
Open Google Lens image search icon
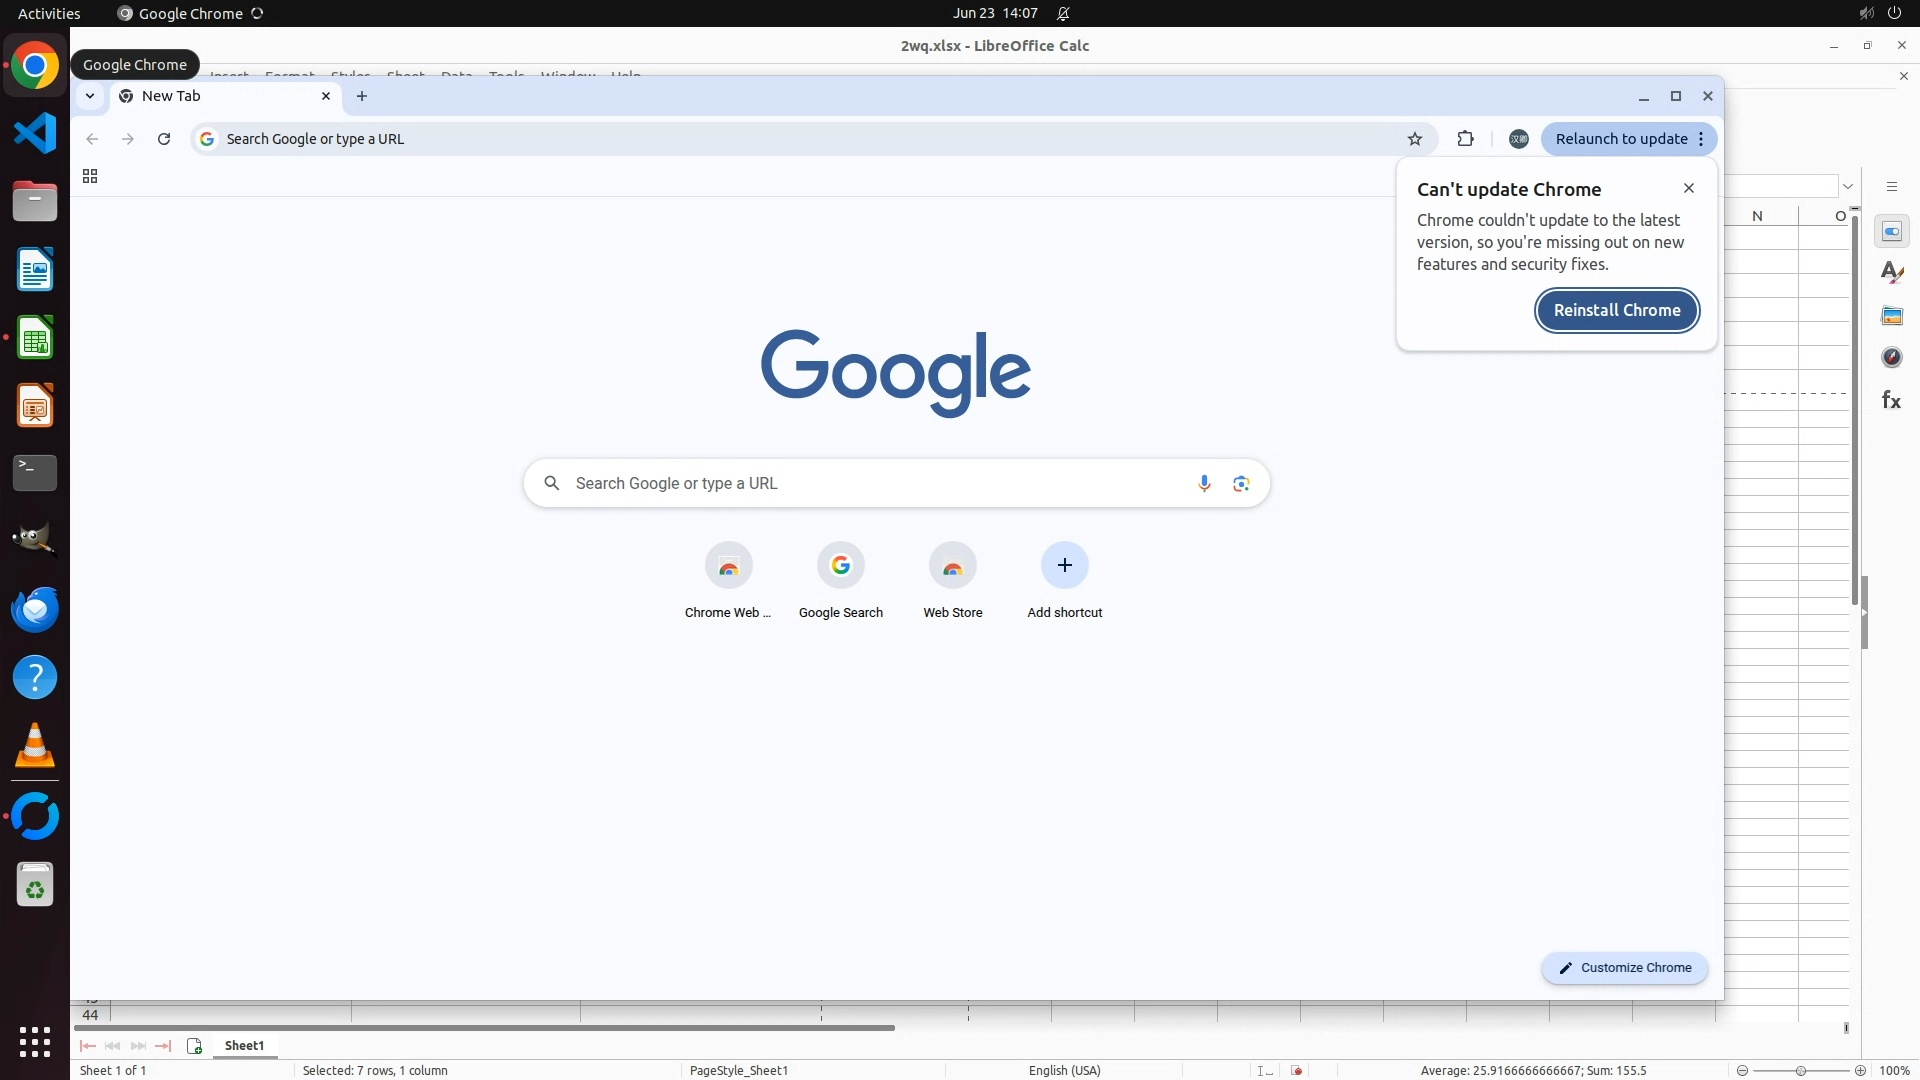[1241, 484]
